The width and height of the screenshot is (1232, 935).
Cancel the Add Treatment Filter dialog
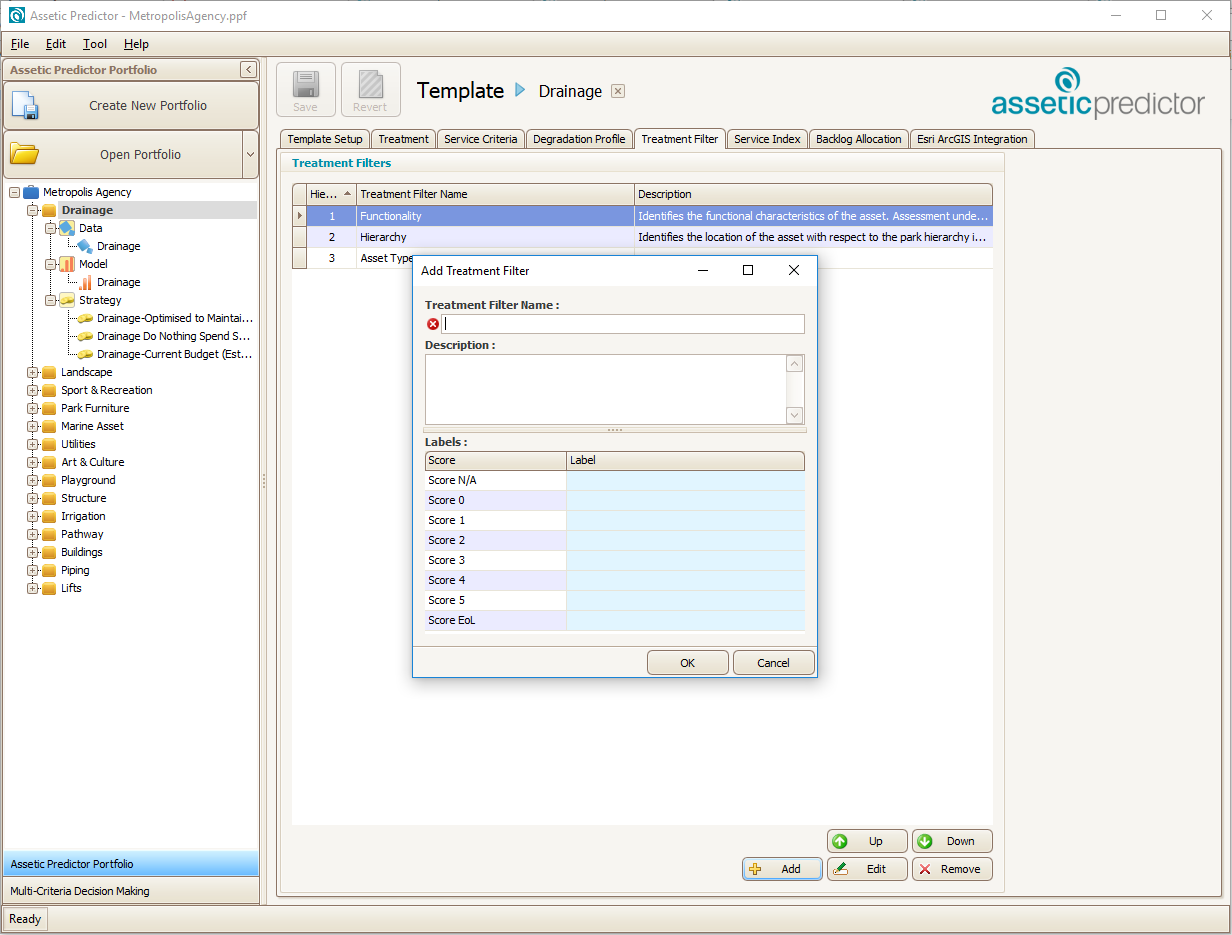773,663
